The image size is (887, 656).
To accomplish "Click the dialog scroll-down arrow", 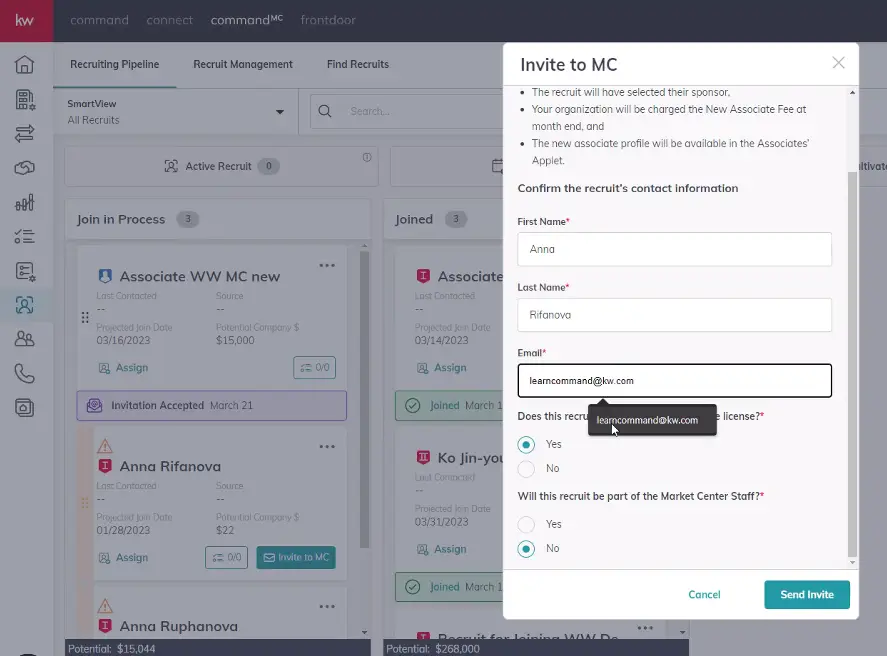I will 852,563.
